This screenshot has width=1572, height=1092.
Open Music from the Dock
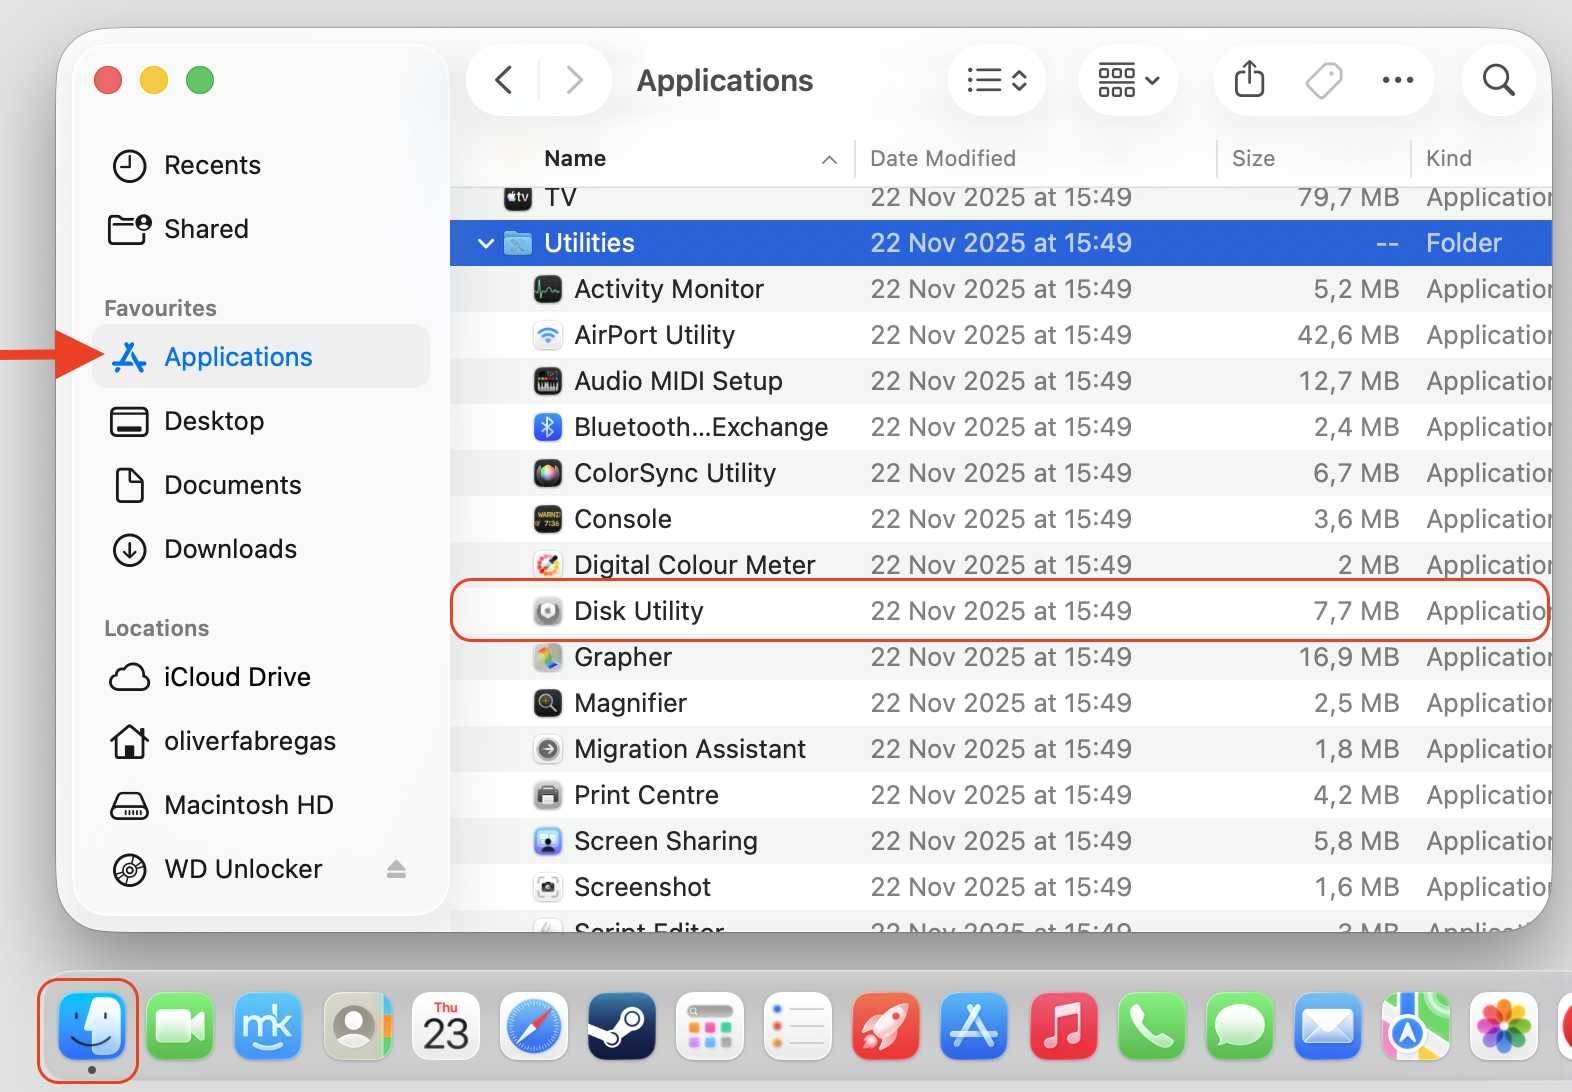[1063, 1026]
